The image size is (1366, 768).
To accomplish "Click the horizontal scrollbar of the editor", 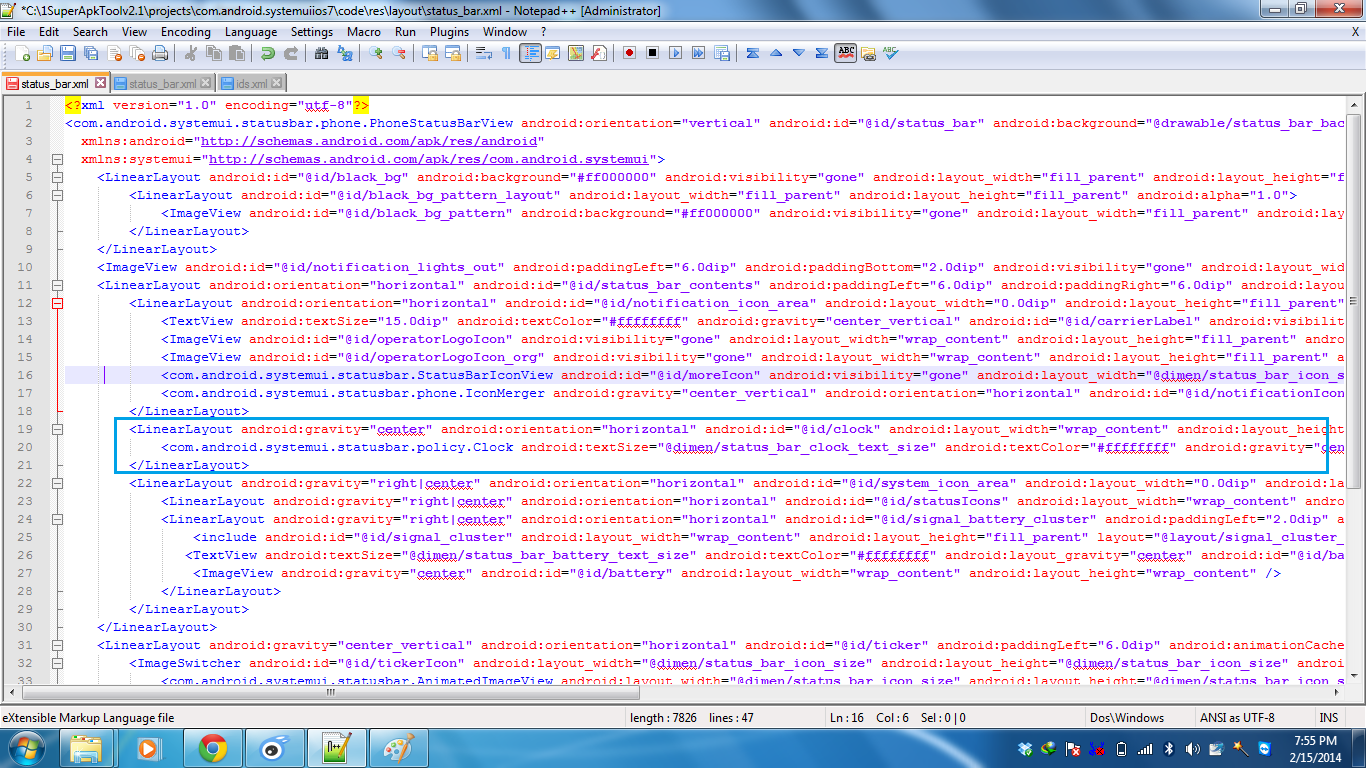I will coord(674,693).
